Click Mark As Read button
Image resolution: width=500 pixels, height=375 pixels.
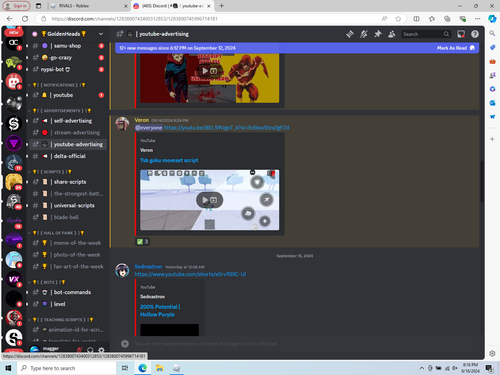(455, 48)
